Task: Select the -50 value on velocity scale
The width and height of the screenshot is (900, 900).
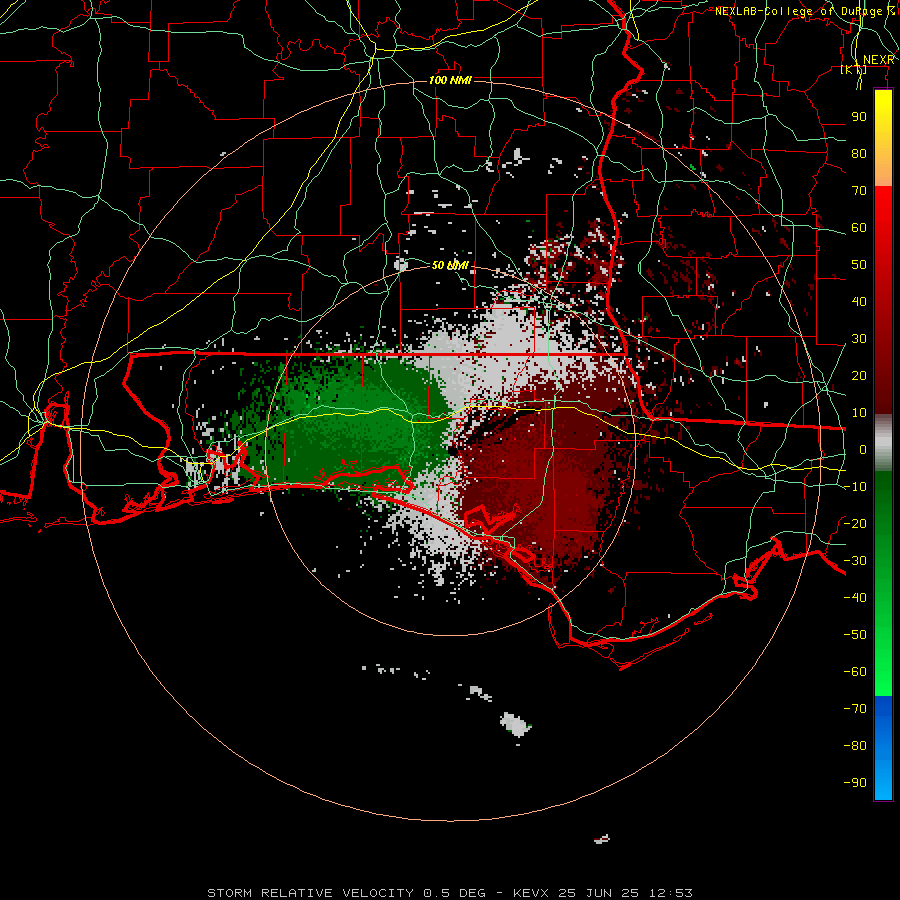Action: click(855, 635)
